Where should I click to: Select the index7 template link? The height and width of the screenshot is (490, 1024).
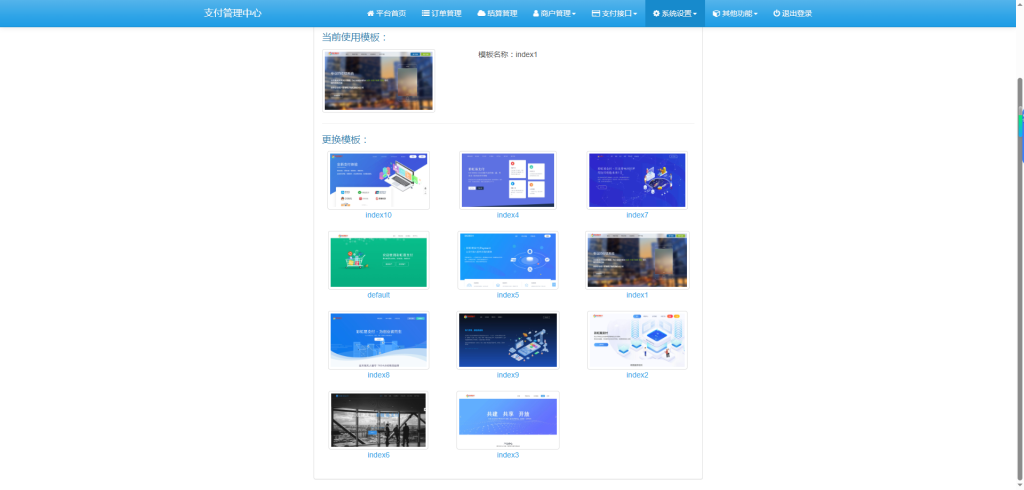637,215
